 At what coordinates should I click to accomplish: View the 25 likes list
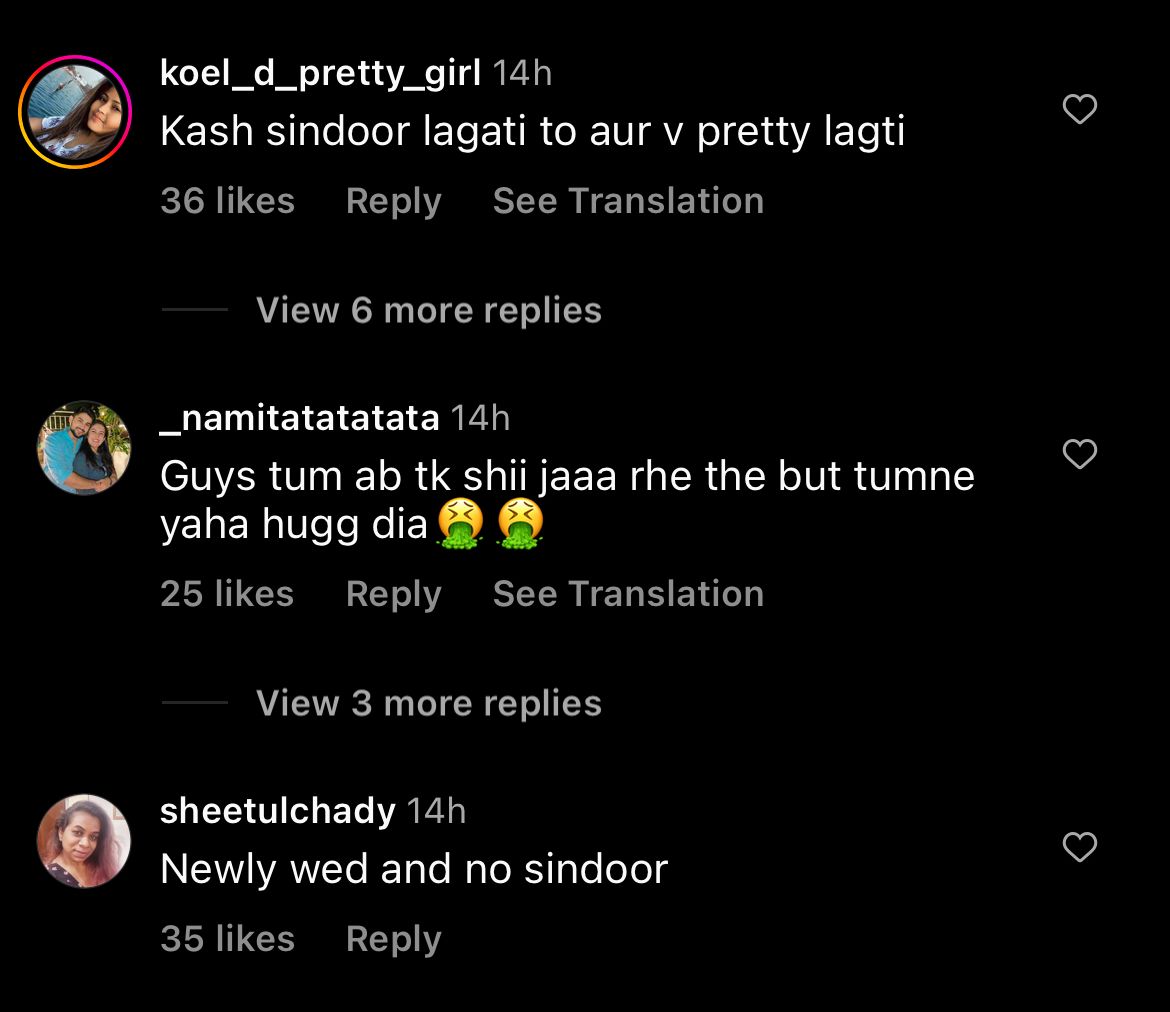pos(227,594)
